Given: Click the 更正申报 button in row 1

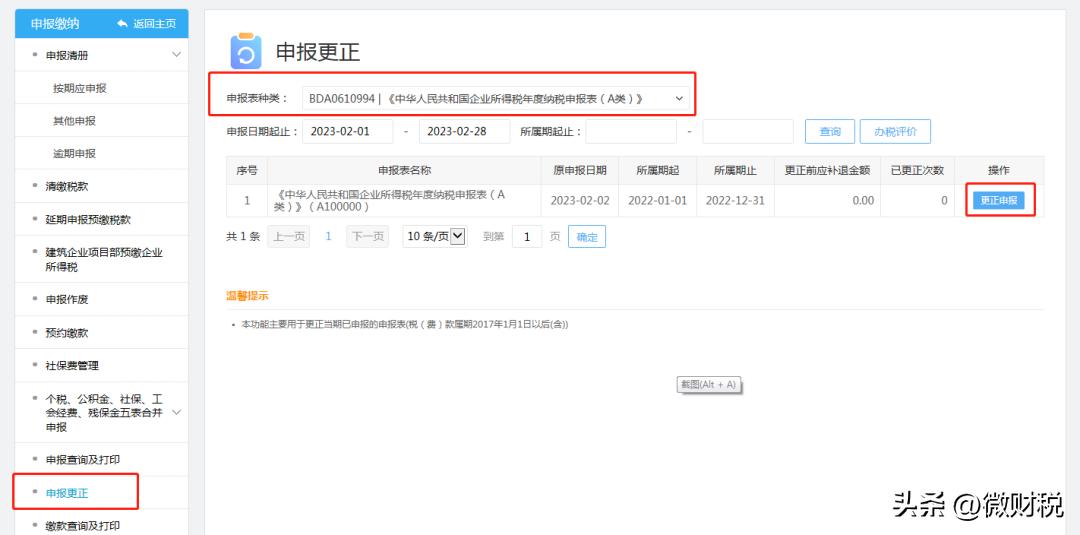Looking at the screenshot, I should pos(999,200).
